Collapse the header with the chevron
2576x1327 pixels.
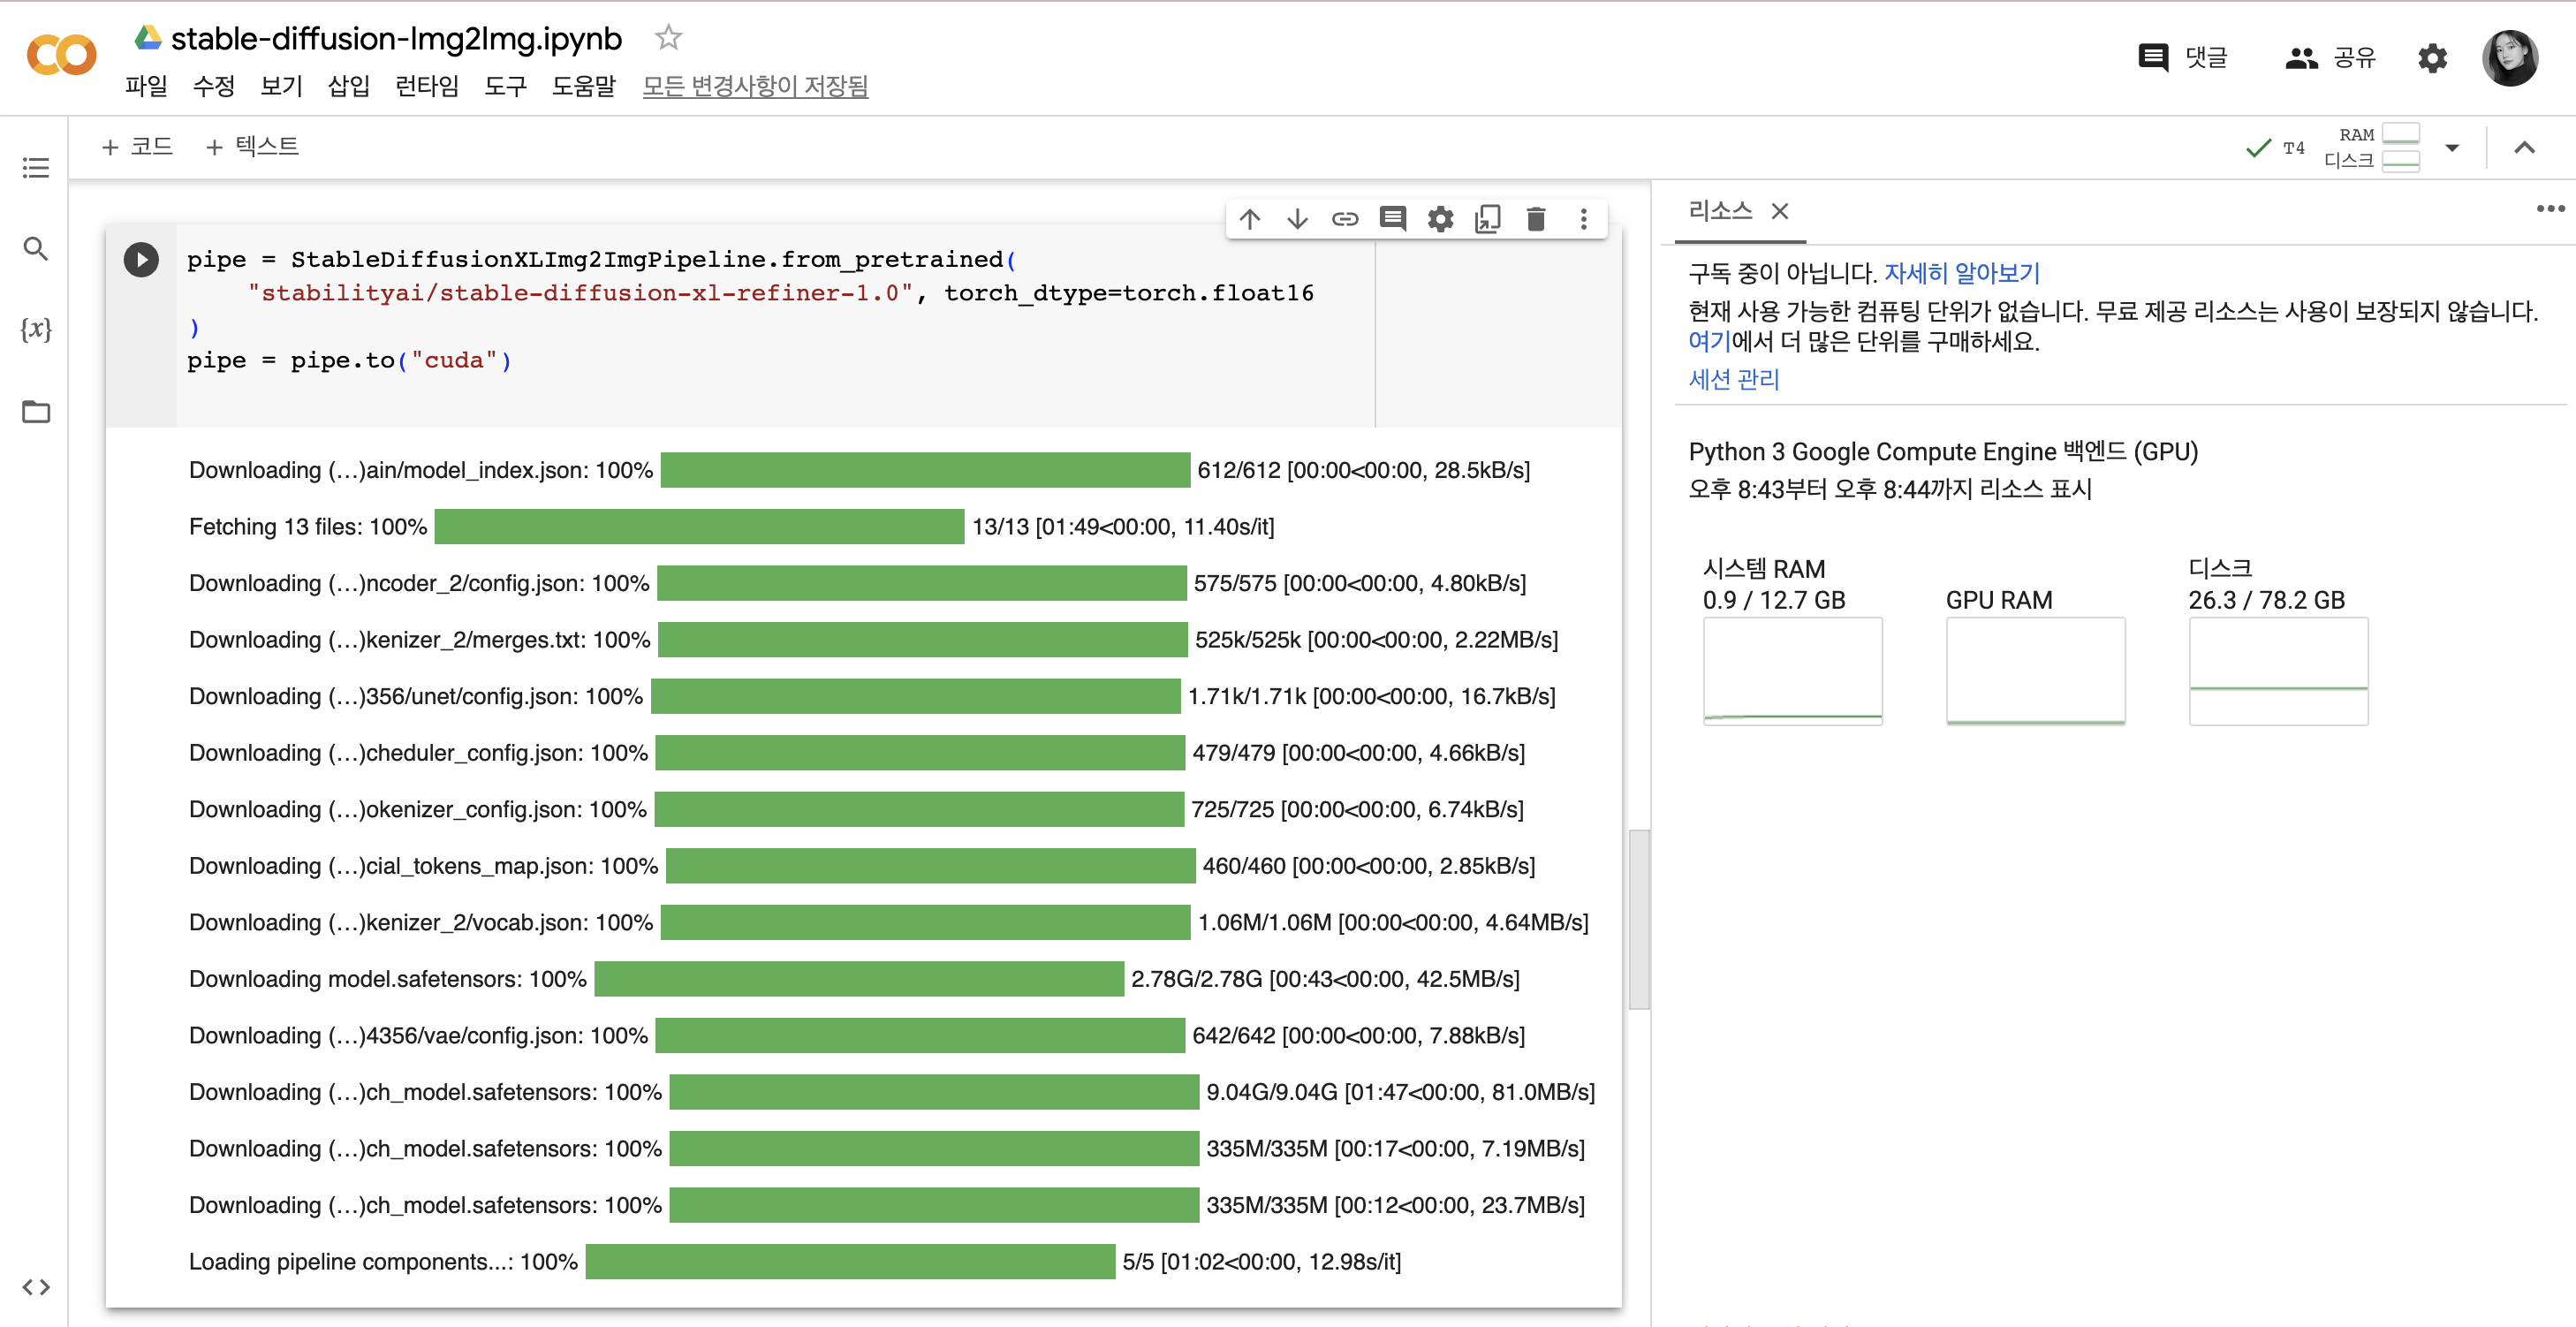point(2524,148)
